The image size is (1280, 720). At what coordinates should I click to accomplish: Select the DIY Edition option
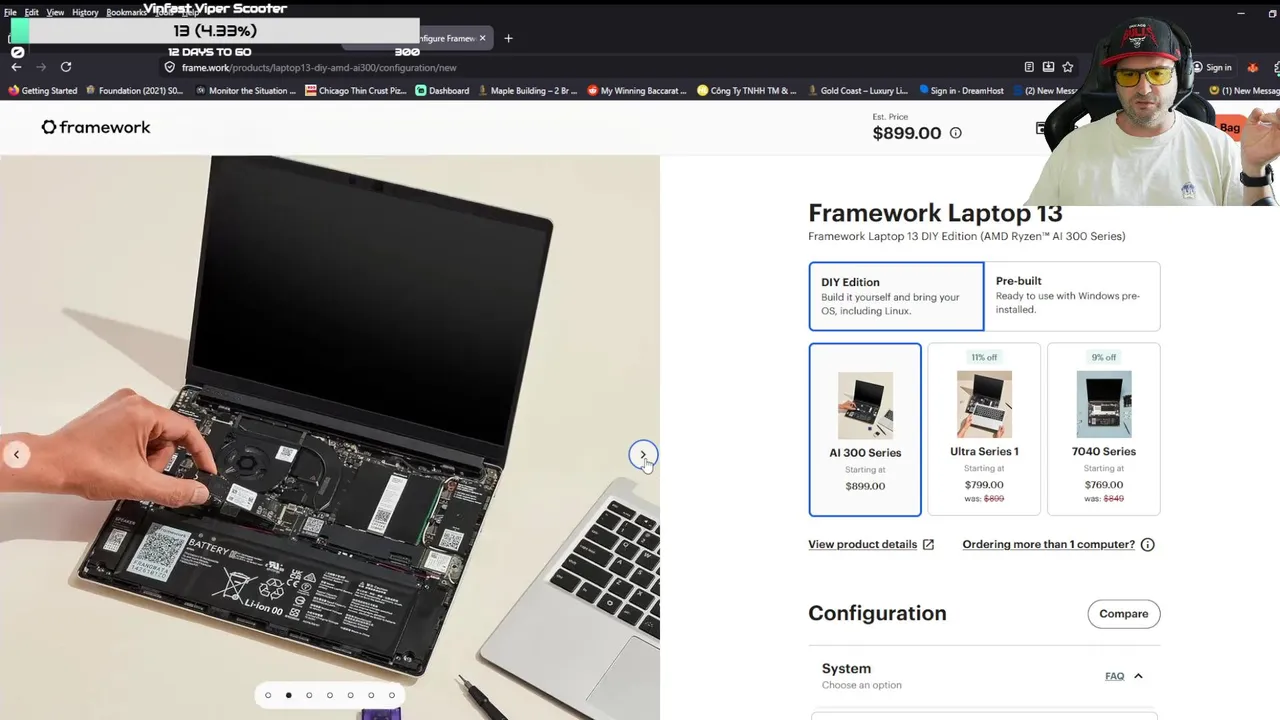(896, 296)
